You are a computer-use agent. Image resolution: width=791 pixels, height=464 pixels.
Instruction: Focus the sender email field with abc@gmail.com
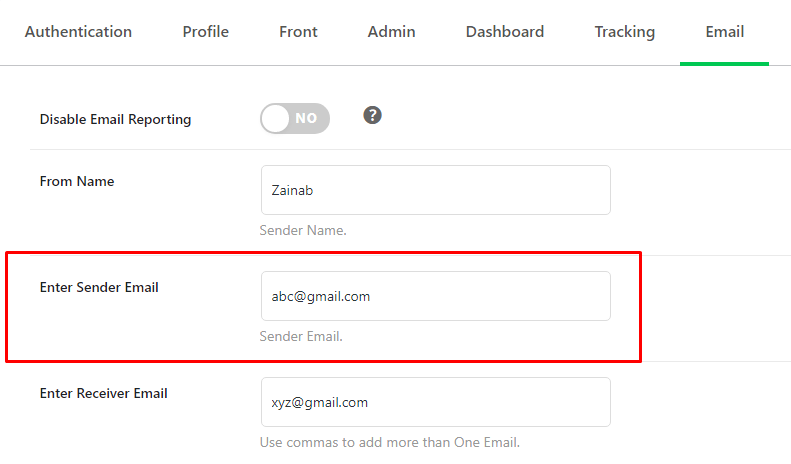(x=436, y=296)
